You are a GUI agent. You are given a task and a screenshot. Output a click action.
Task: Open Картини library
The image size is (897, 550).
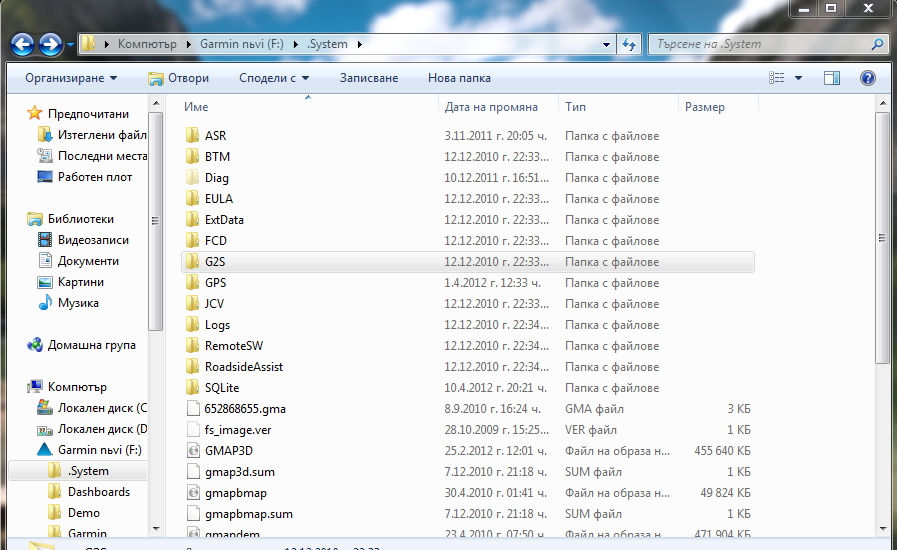(x=81, y=282)
